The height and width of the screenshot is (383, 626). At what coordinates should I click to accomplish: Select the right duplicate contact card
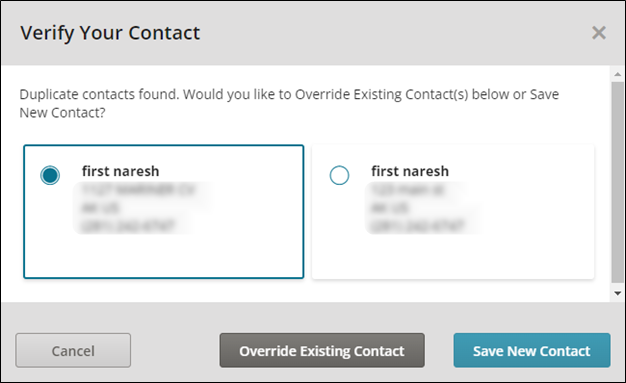tap(453, 212)
